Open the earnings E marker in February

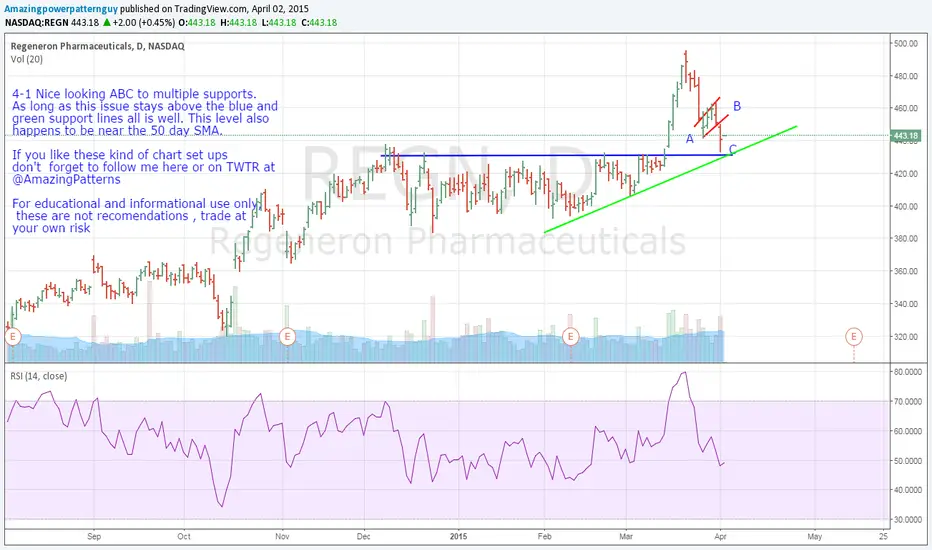(x=571, y=337)
